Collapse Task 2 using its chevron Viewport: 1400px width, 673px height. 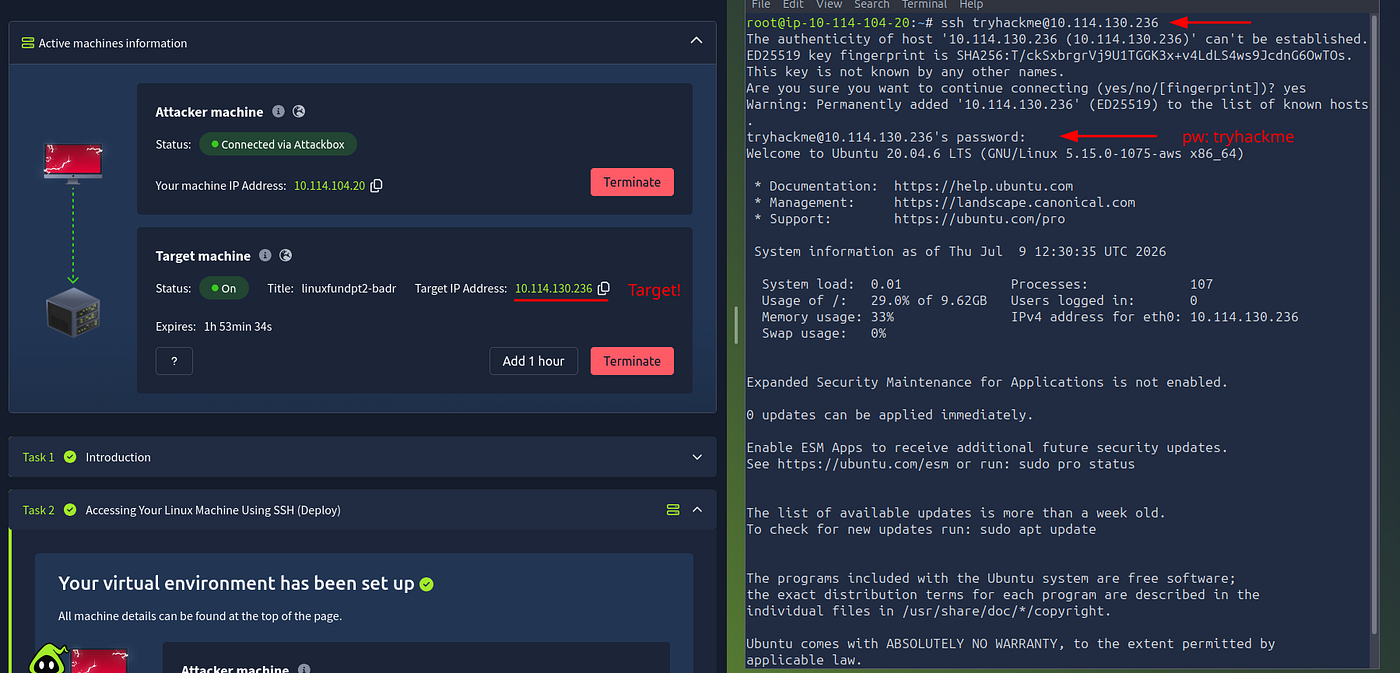point(697,509)
